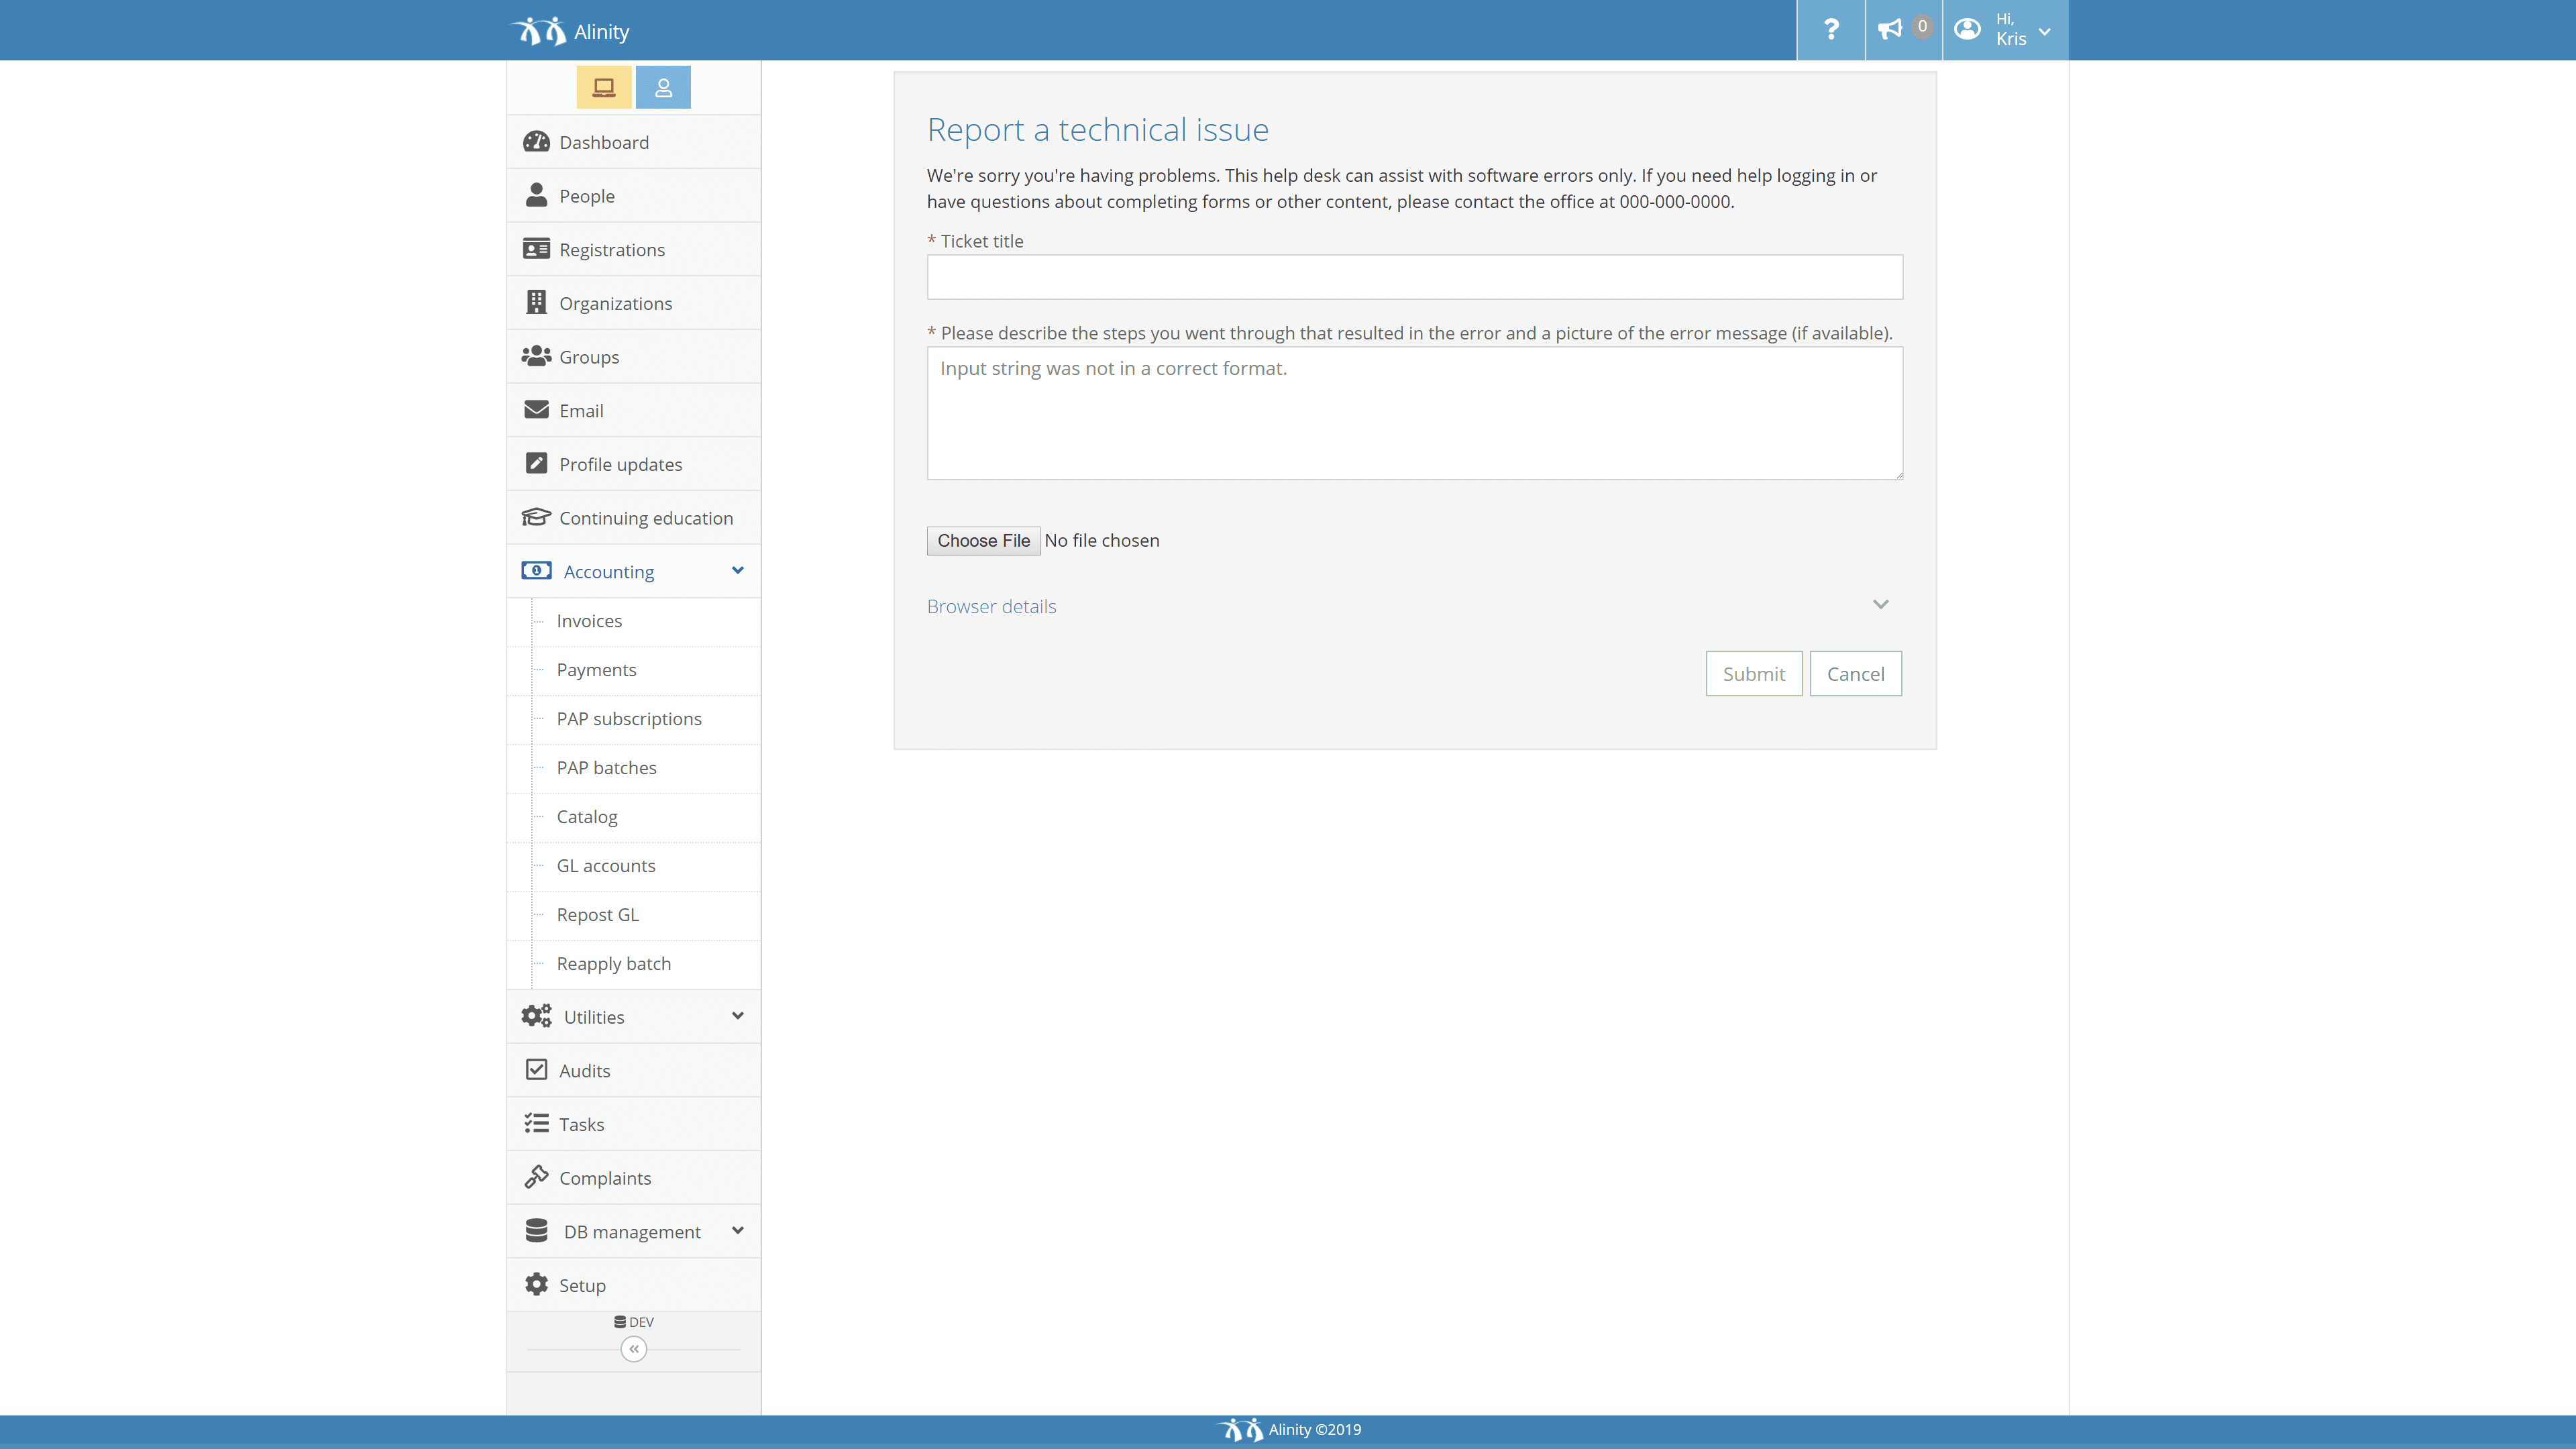Select the Audits label in sidebar
This screenshot has height=1449, width=2576.
(x=584, y=1071)
